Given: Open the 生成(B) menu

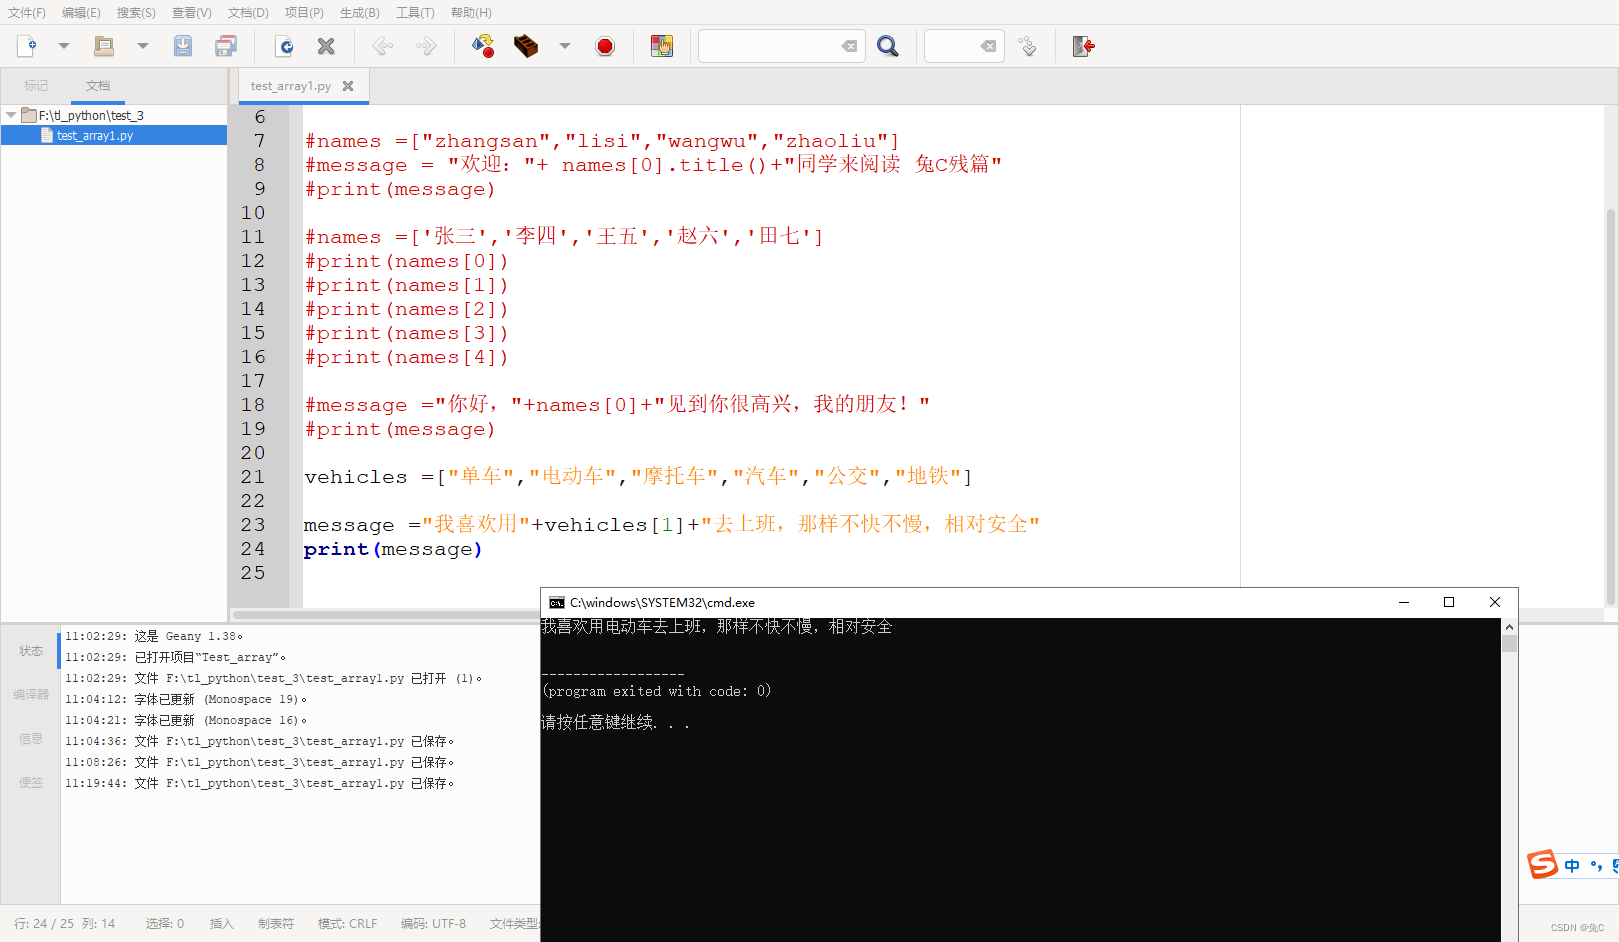Looking at the screenshot, I should 360,13.
